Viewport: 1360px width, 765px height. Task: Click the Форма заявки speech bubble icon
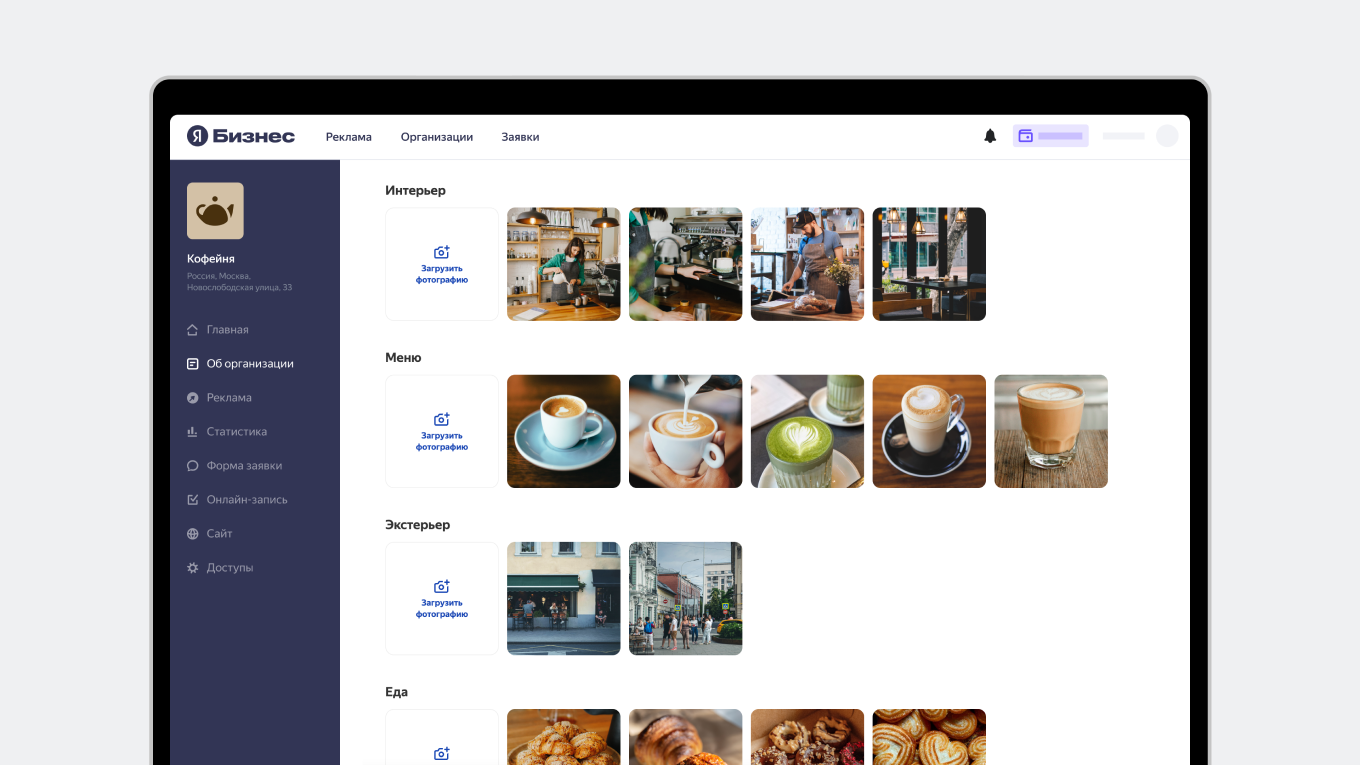point(193,466)
